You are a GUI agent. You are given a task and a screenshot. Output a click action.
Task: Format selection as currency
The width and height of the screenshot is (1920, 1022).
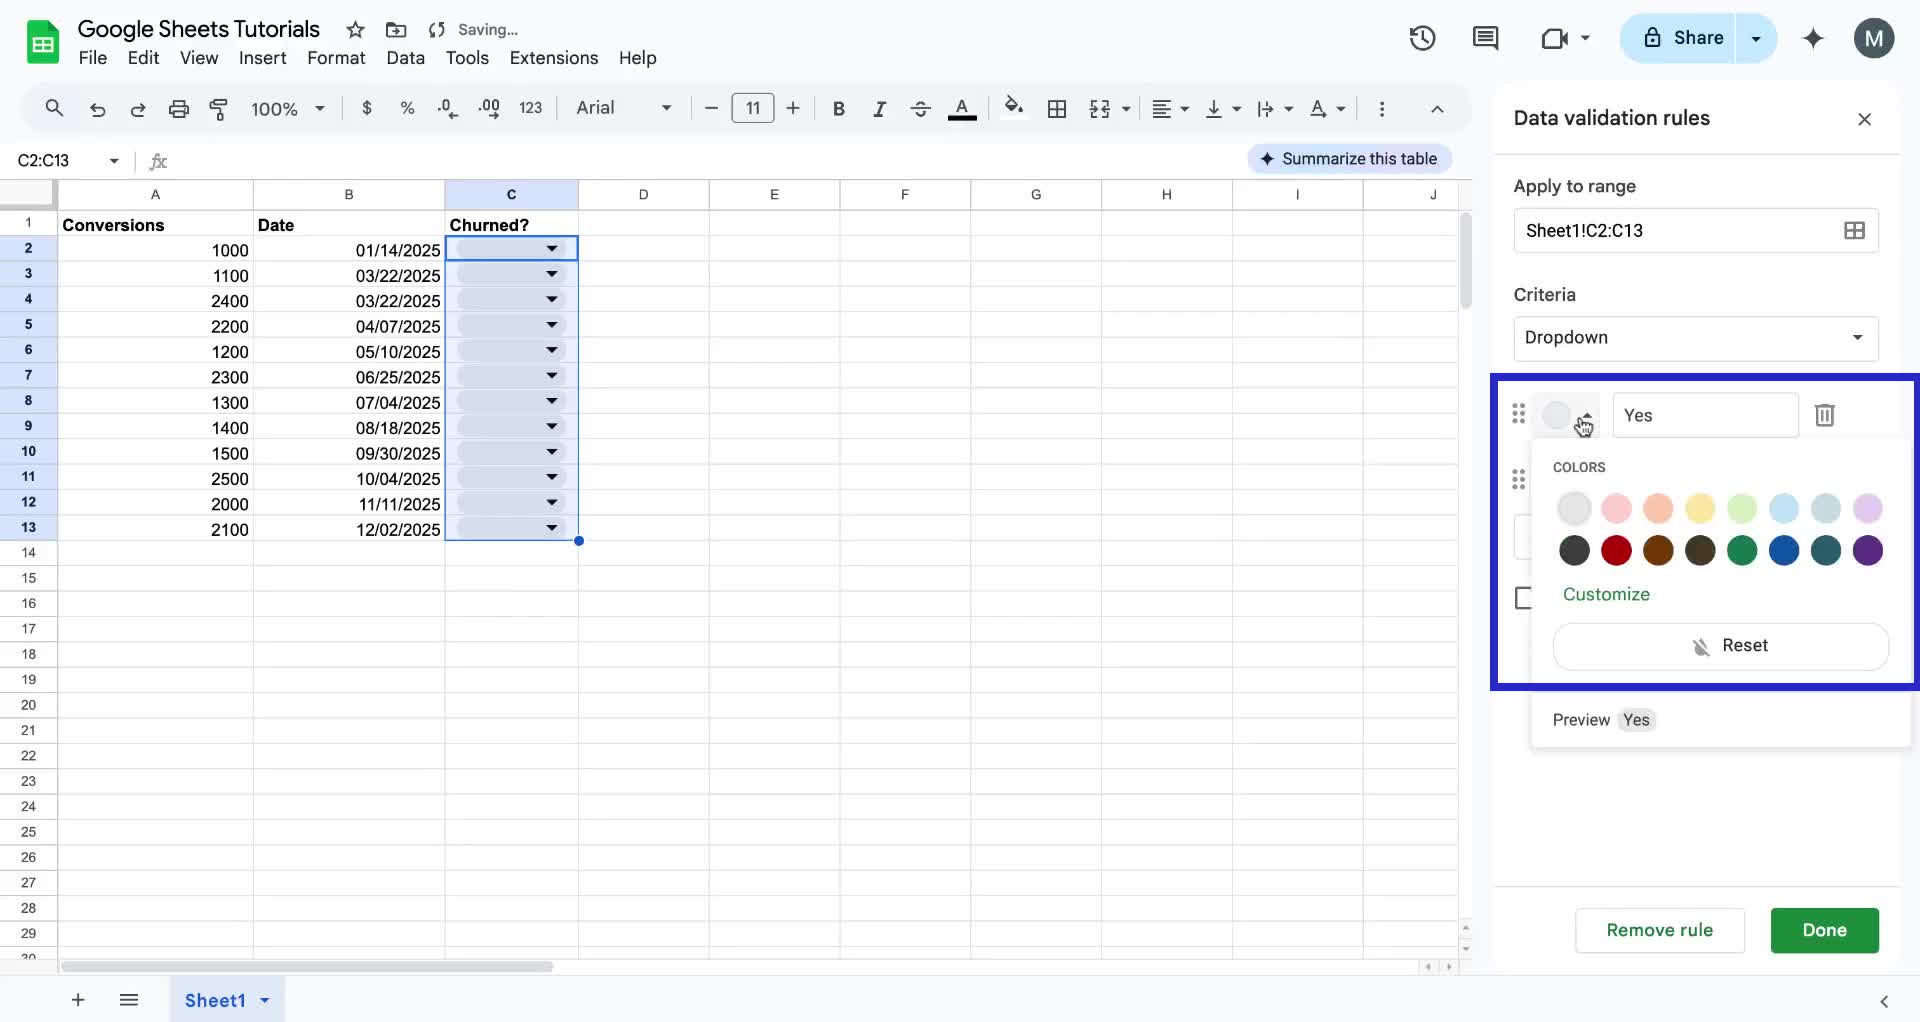tap(366, 109)
